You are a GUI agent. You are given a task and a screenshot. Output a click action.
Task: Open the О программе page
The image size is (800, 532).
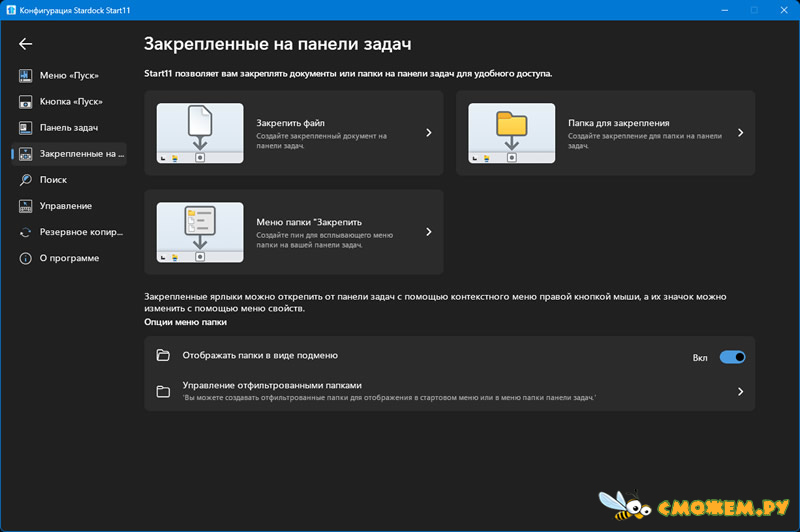coord(69,258)
